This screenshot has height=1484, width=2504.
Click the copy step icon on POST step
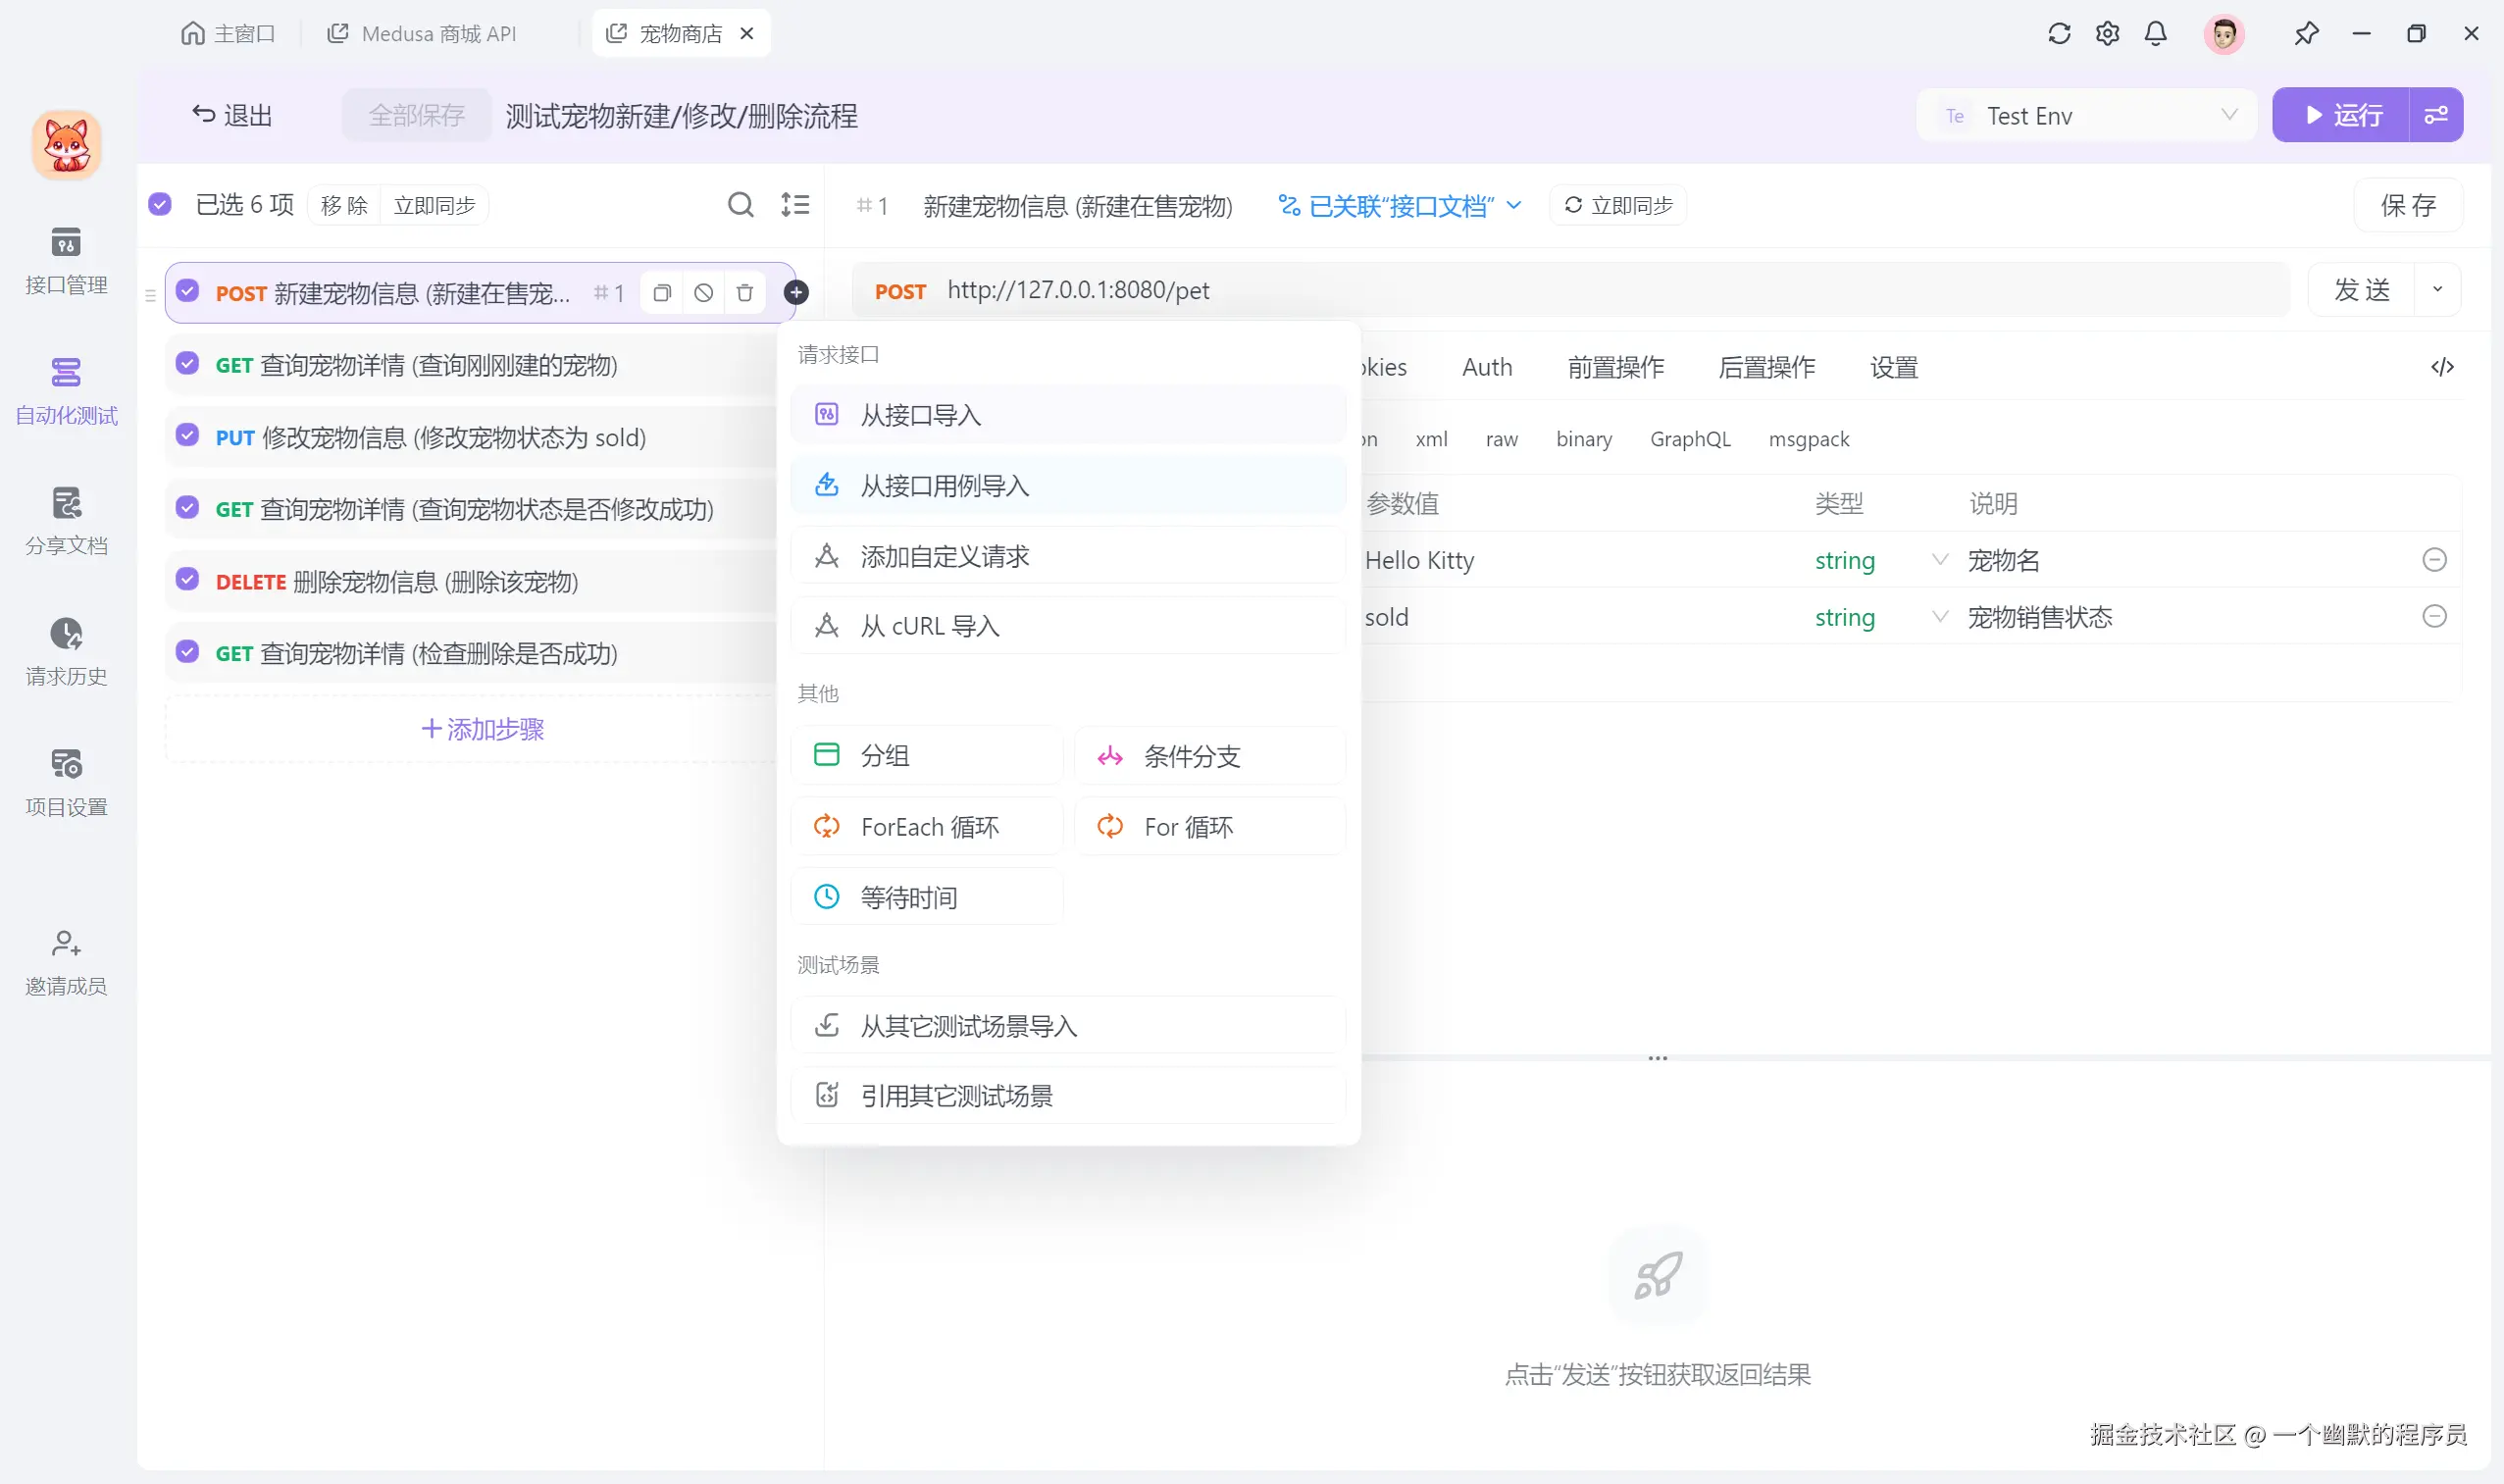tap(662, 293)
